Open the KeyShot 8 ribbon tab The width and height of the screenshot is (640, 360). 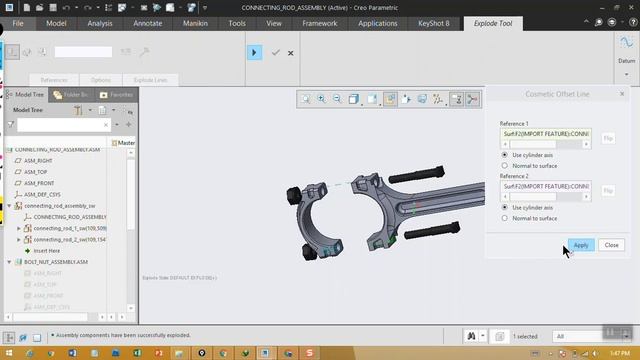433,23
